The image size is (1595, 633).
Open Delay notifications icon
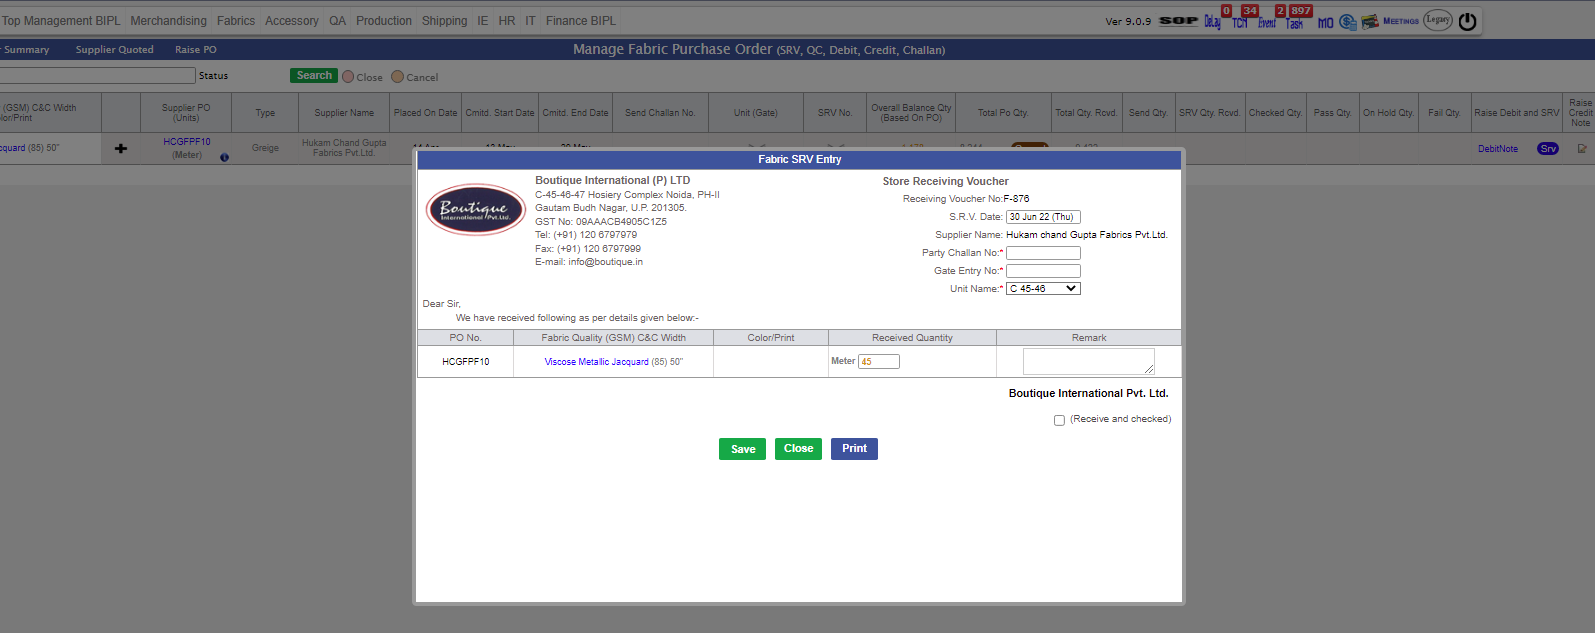click(1212, 22)
